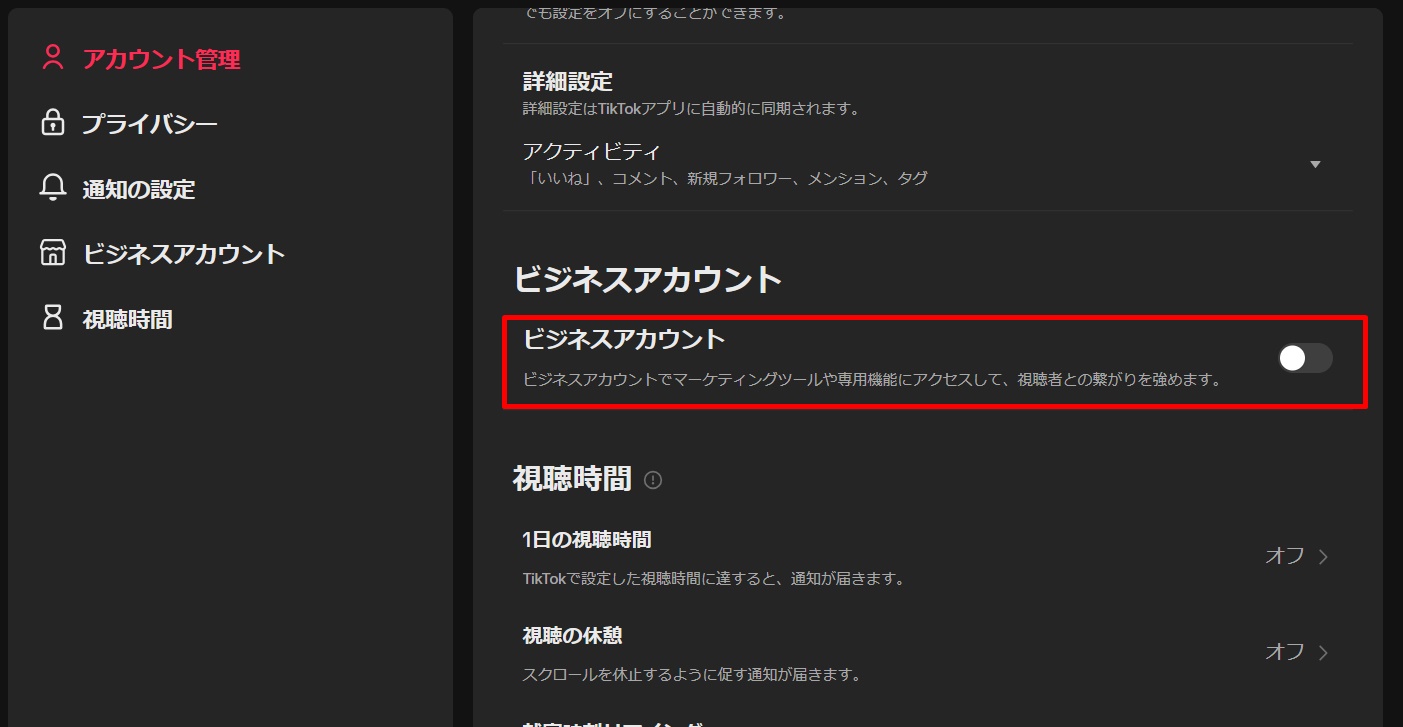Enable the ビジネスアカウント toggle switch
The image size is (1403, 727).
click(1304, 358)
